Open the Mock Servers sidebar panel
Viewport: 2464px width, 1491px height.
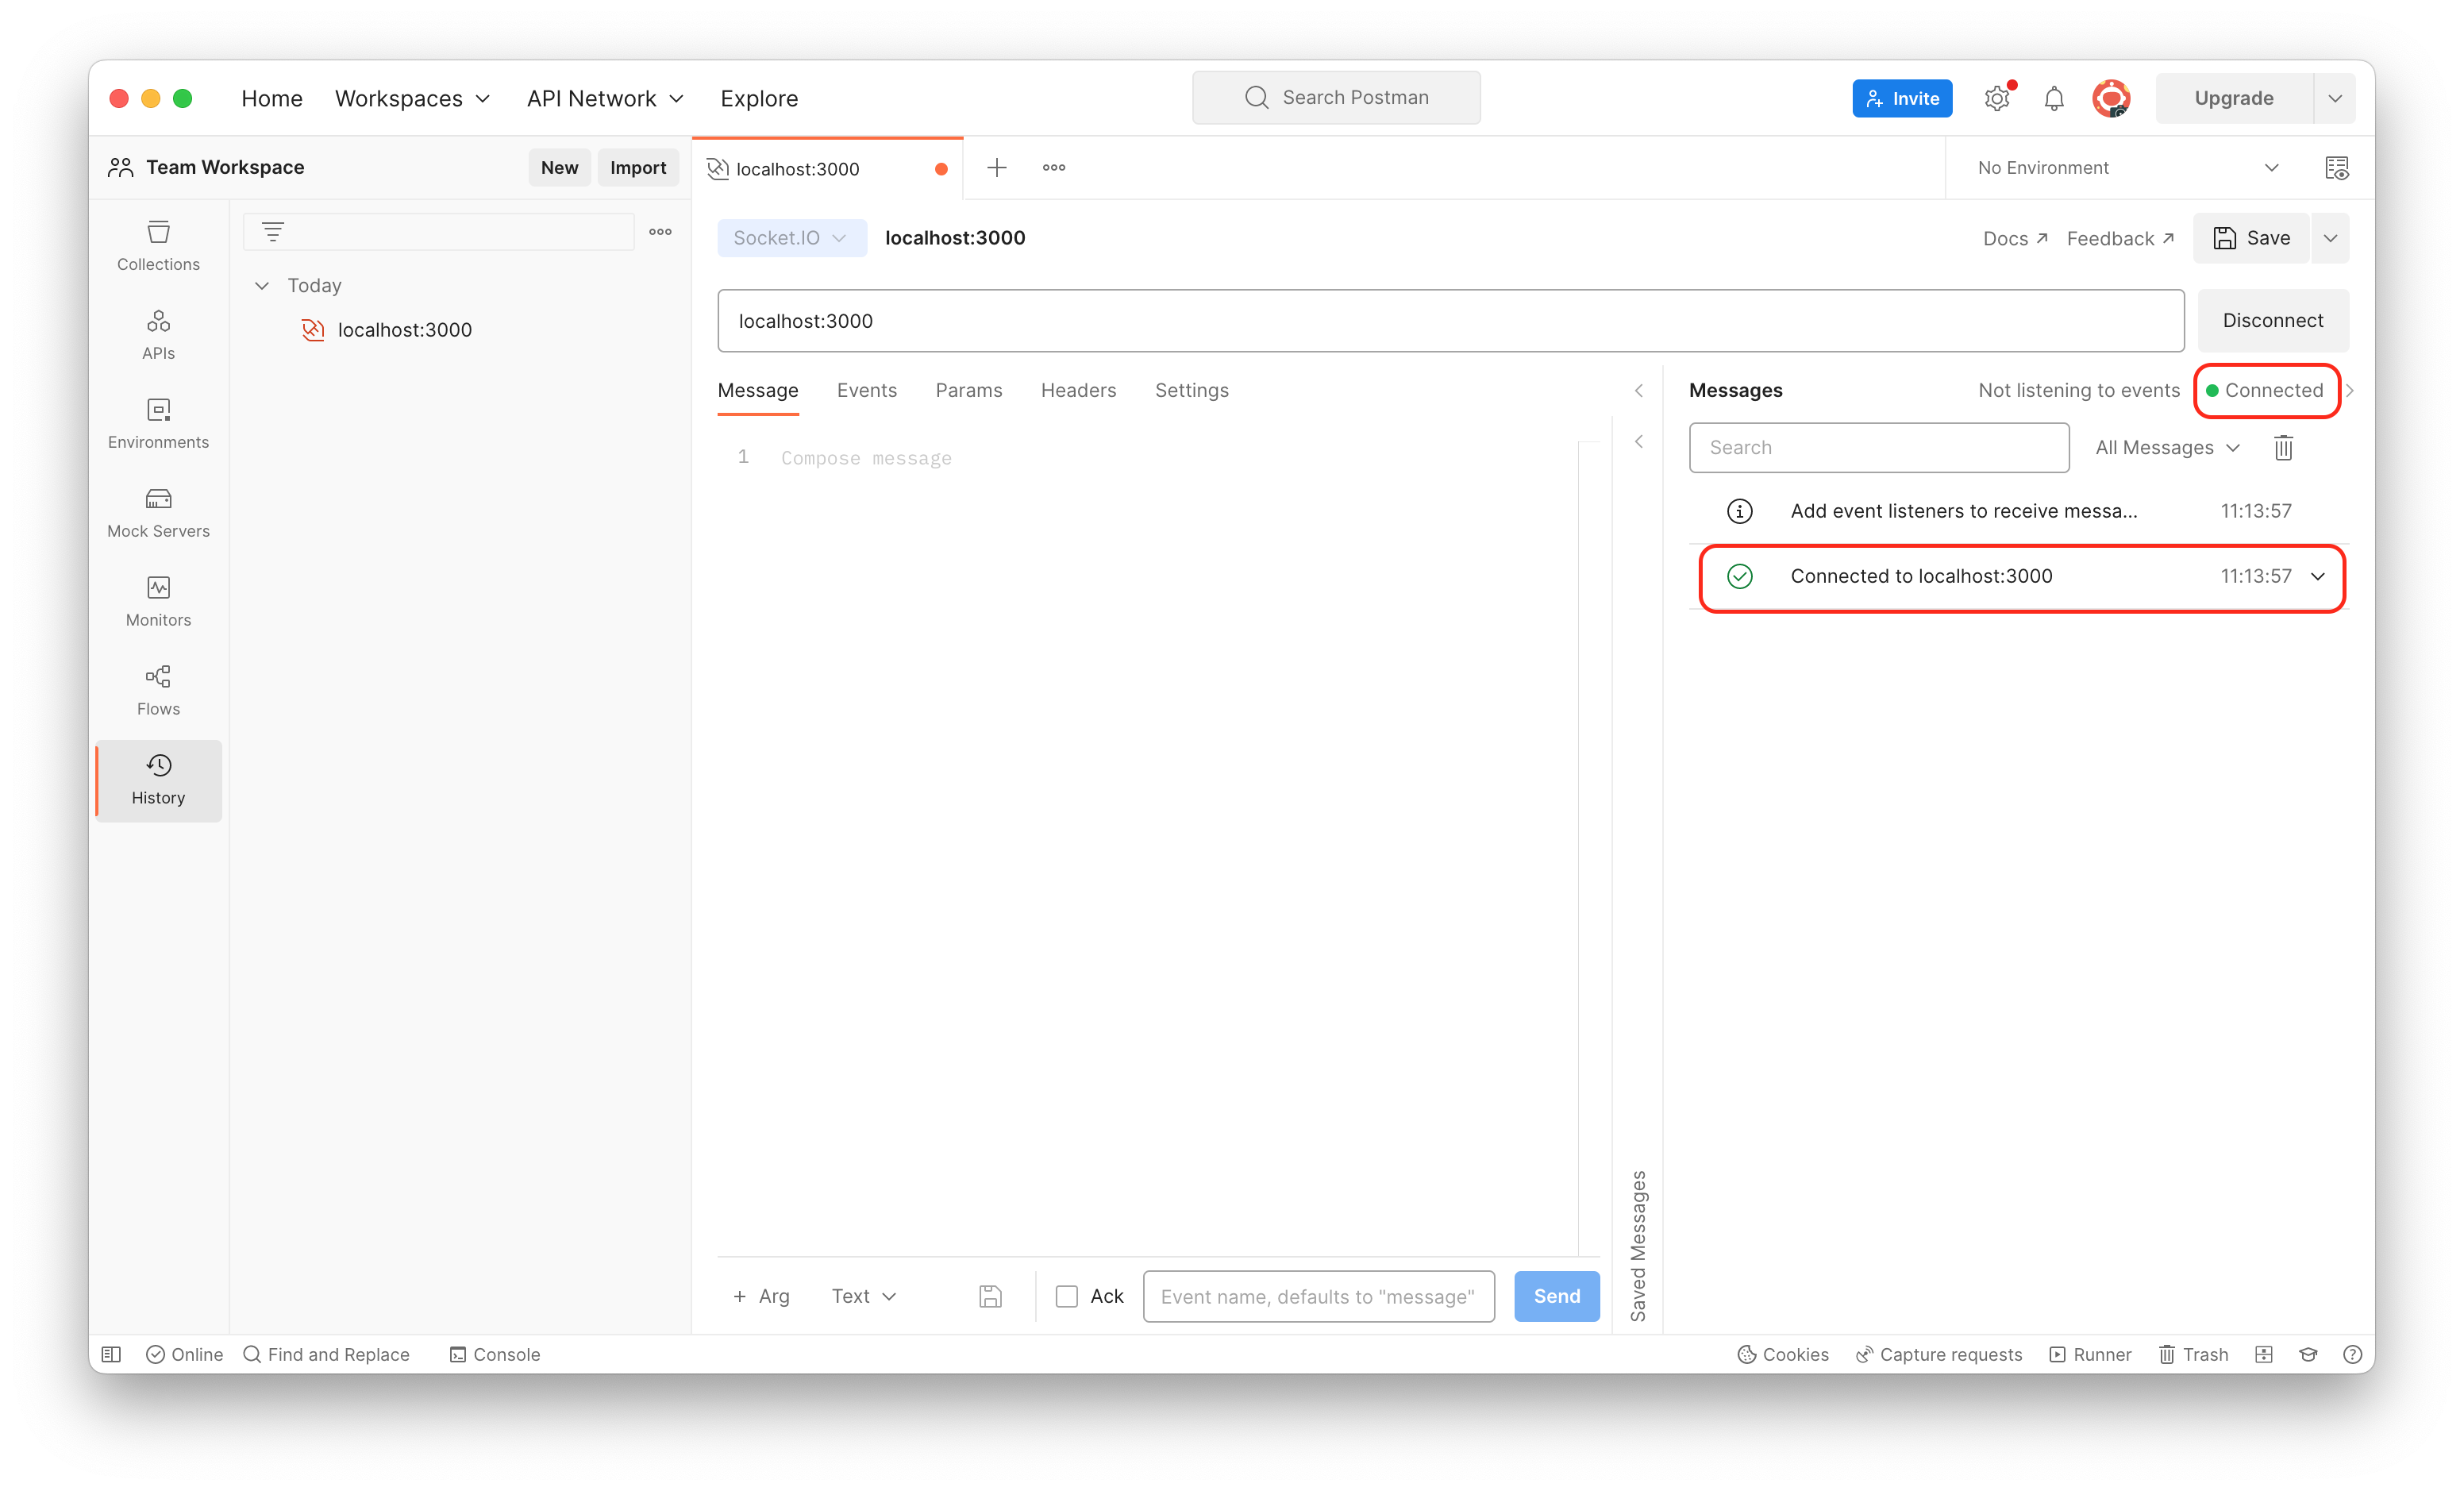[x=158, y=512]
